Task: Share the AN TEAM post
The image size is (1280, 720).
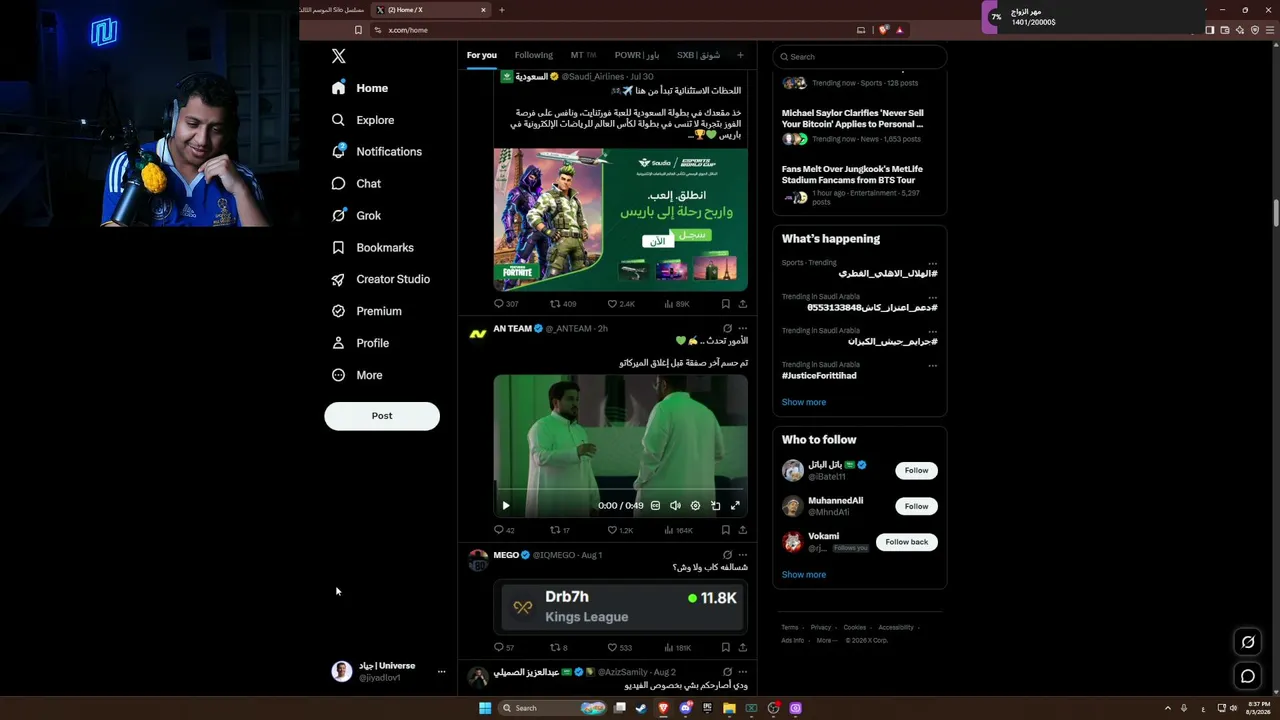Action: pos(742,530)
